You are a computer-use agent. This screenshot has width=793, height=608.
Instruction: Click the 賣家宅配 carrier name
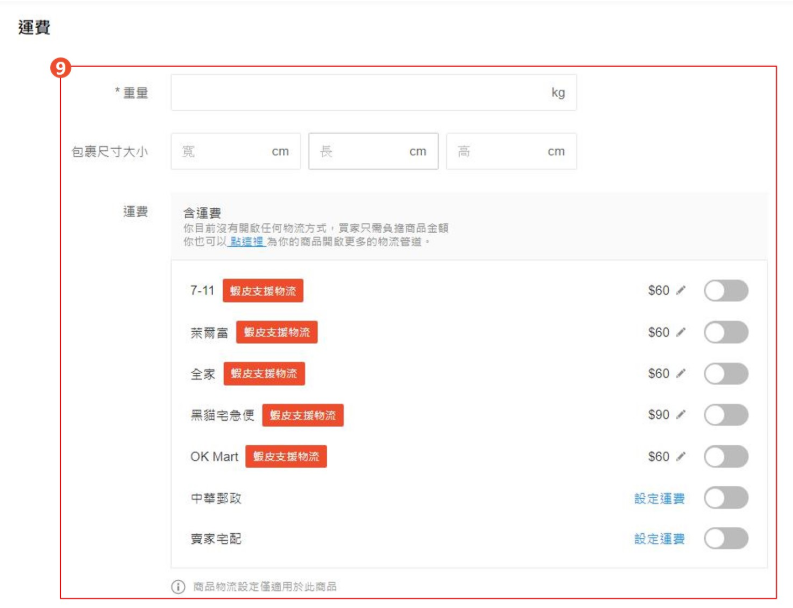coord(216,539)
